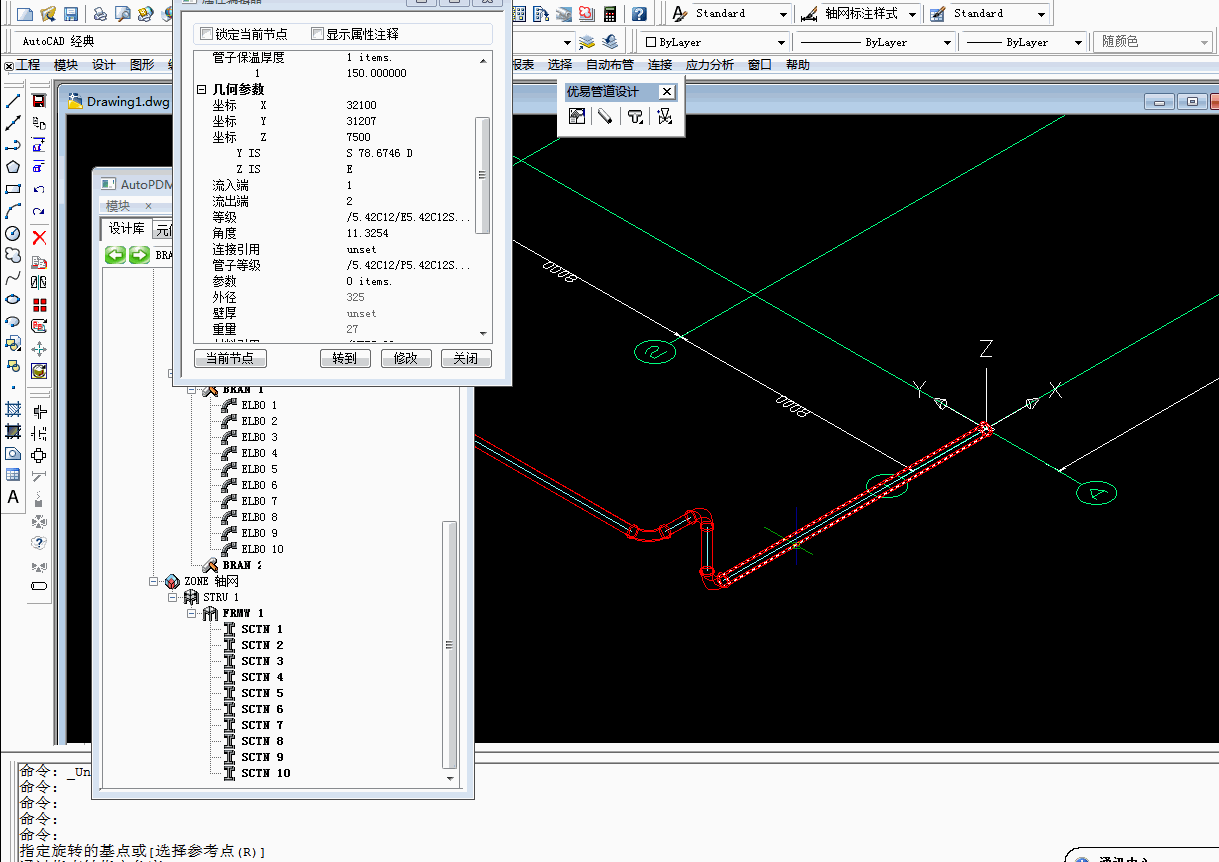This screenshot has height=862, width=1219.
Task: Click the New drawing icon
Action: 25,14
